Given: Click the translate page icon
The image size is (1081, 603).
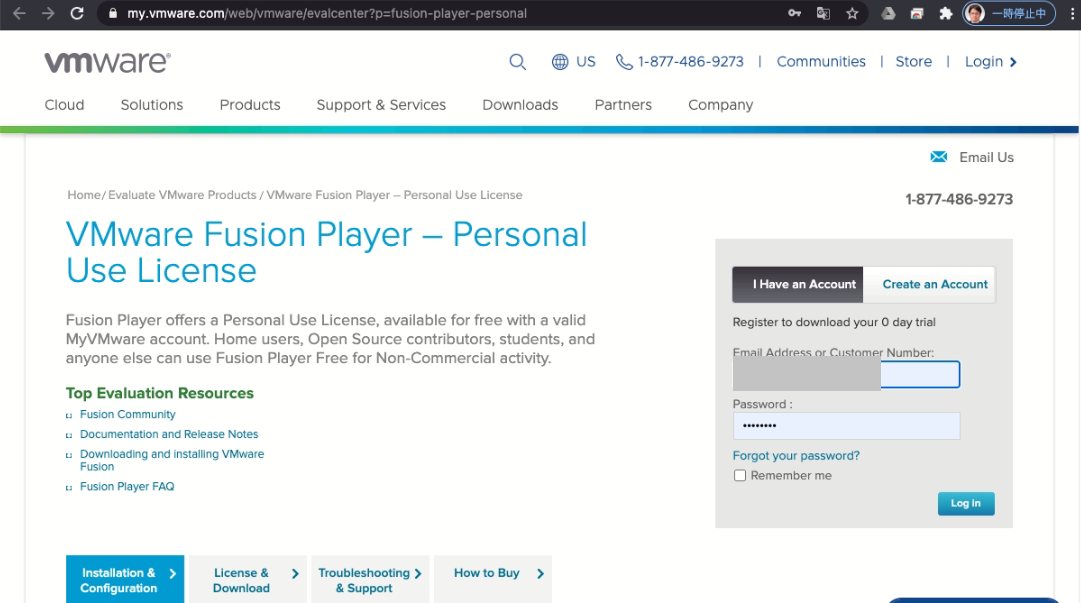Looking at the screenshot, I should pos(823,13).
